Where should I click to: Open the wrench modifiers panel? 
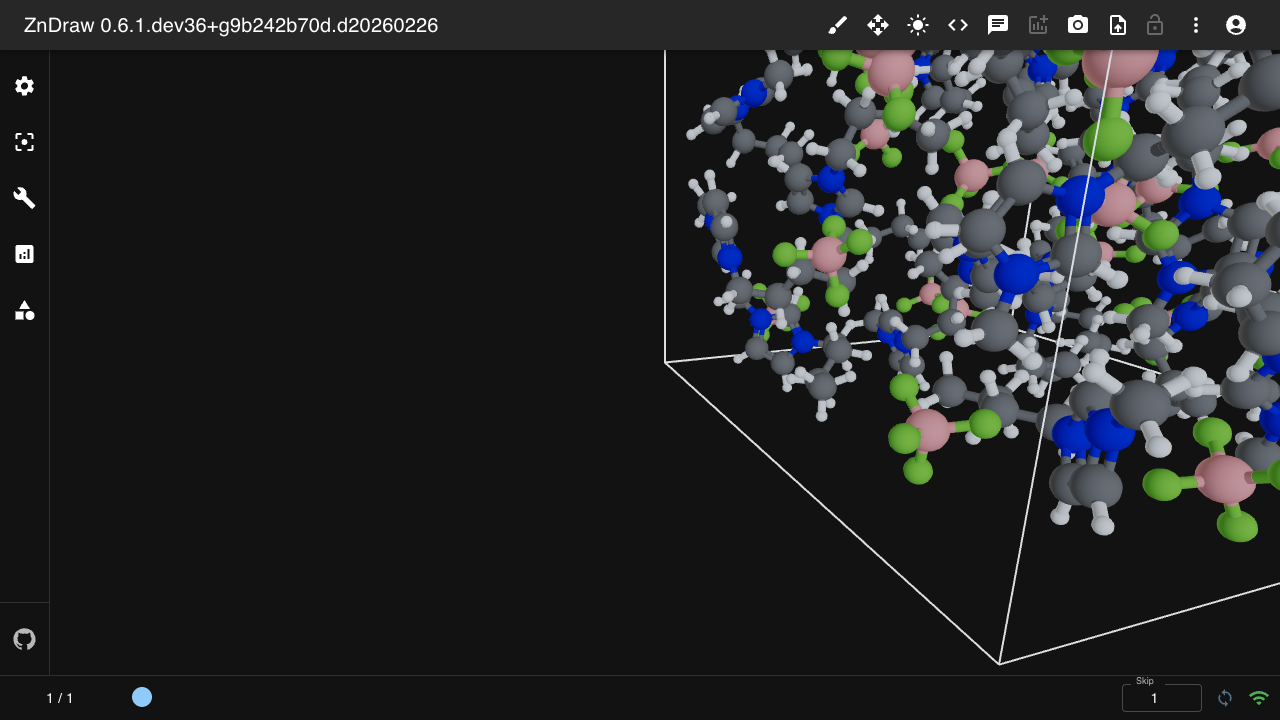click(x=25, y=198)
